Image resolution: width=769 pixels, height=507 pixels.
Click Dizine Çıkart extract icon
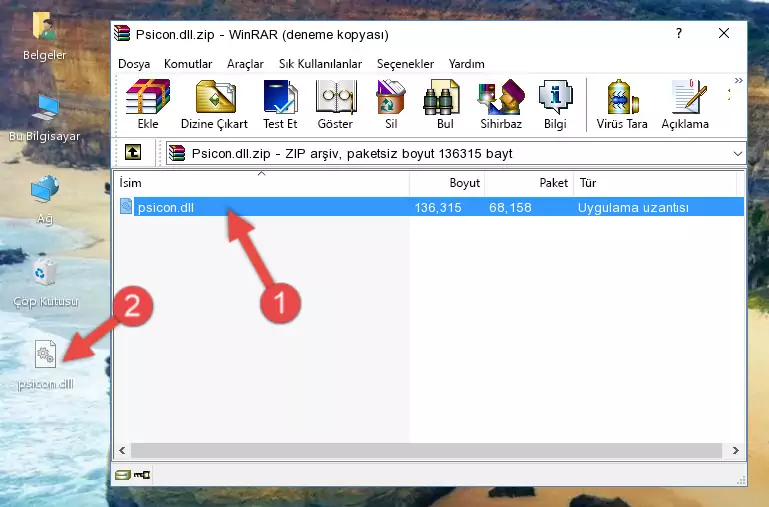pyautogui.click(x=214, y=104)
